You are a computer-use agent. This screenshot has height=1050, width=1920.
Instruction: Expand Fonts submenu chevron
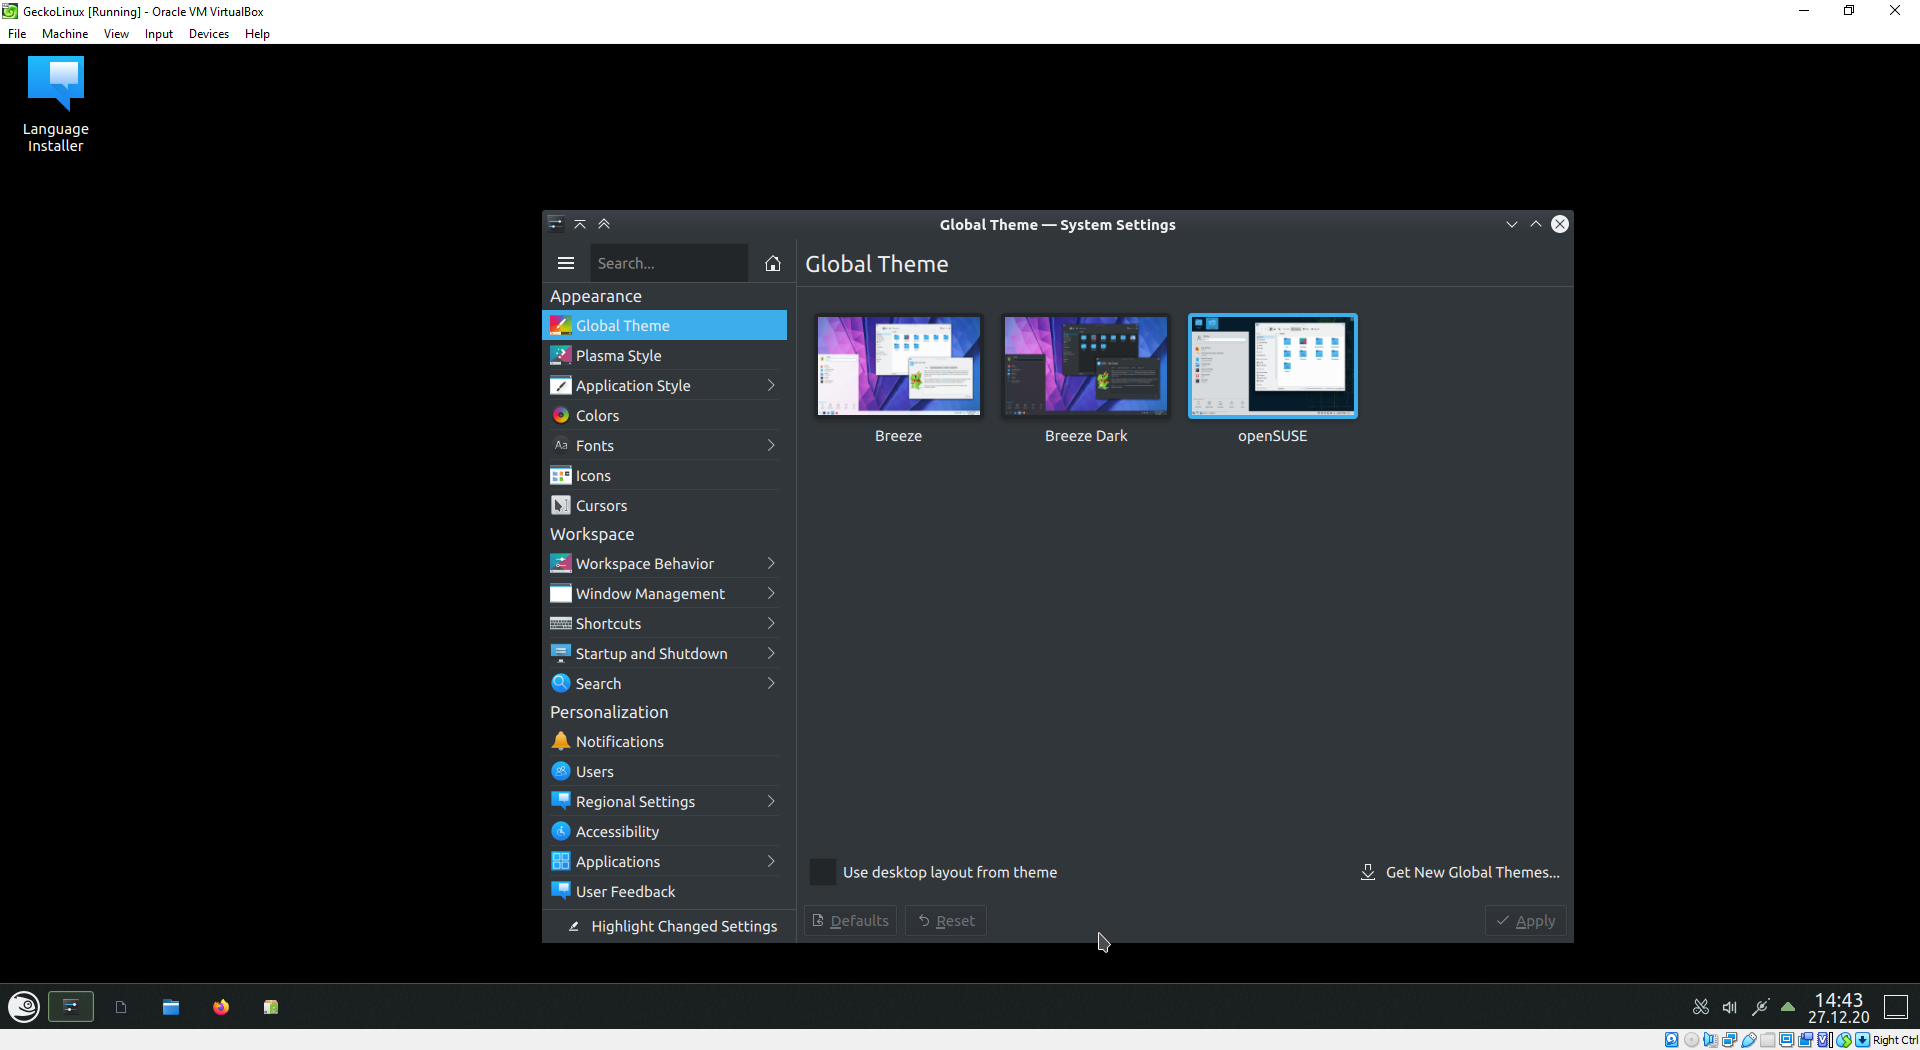[771, 445]
